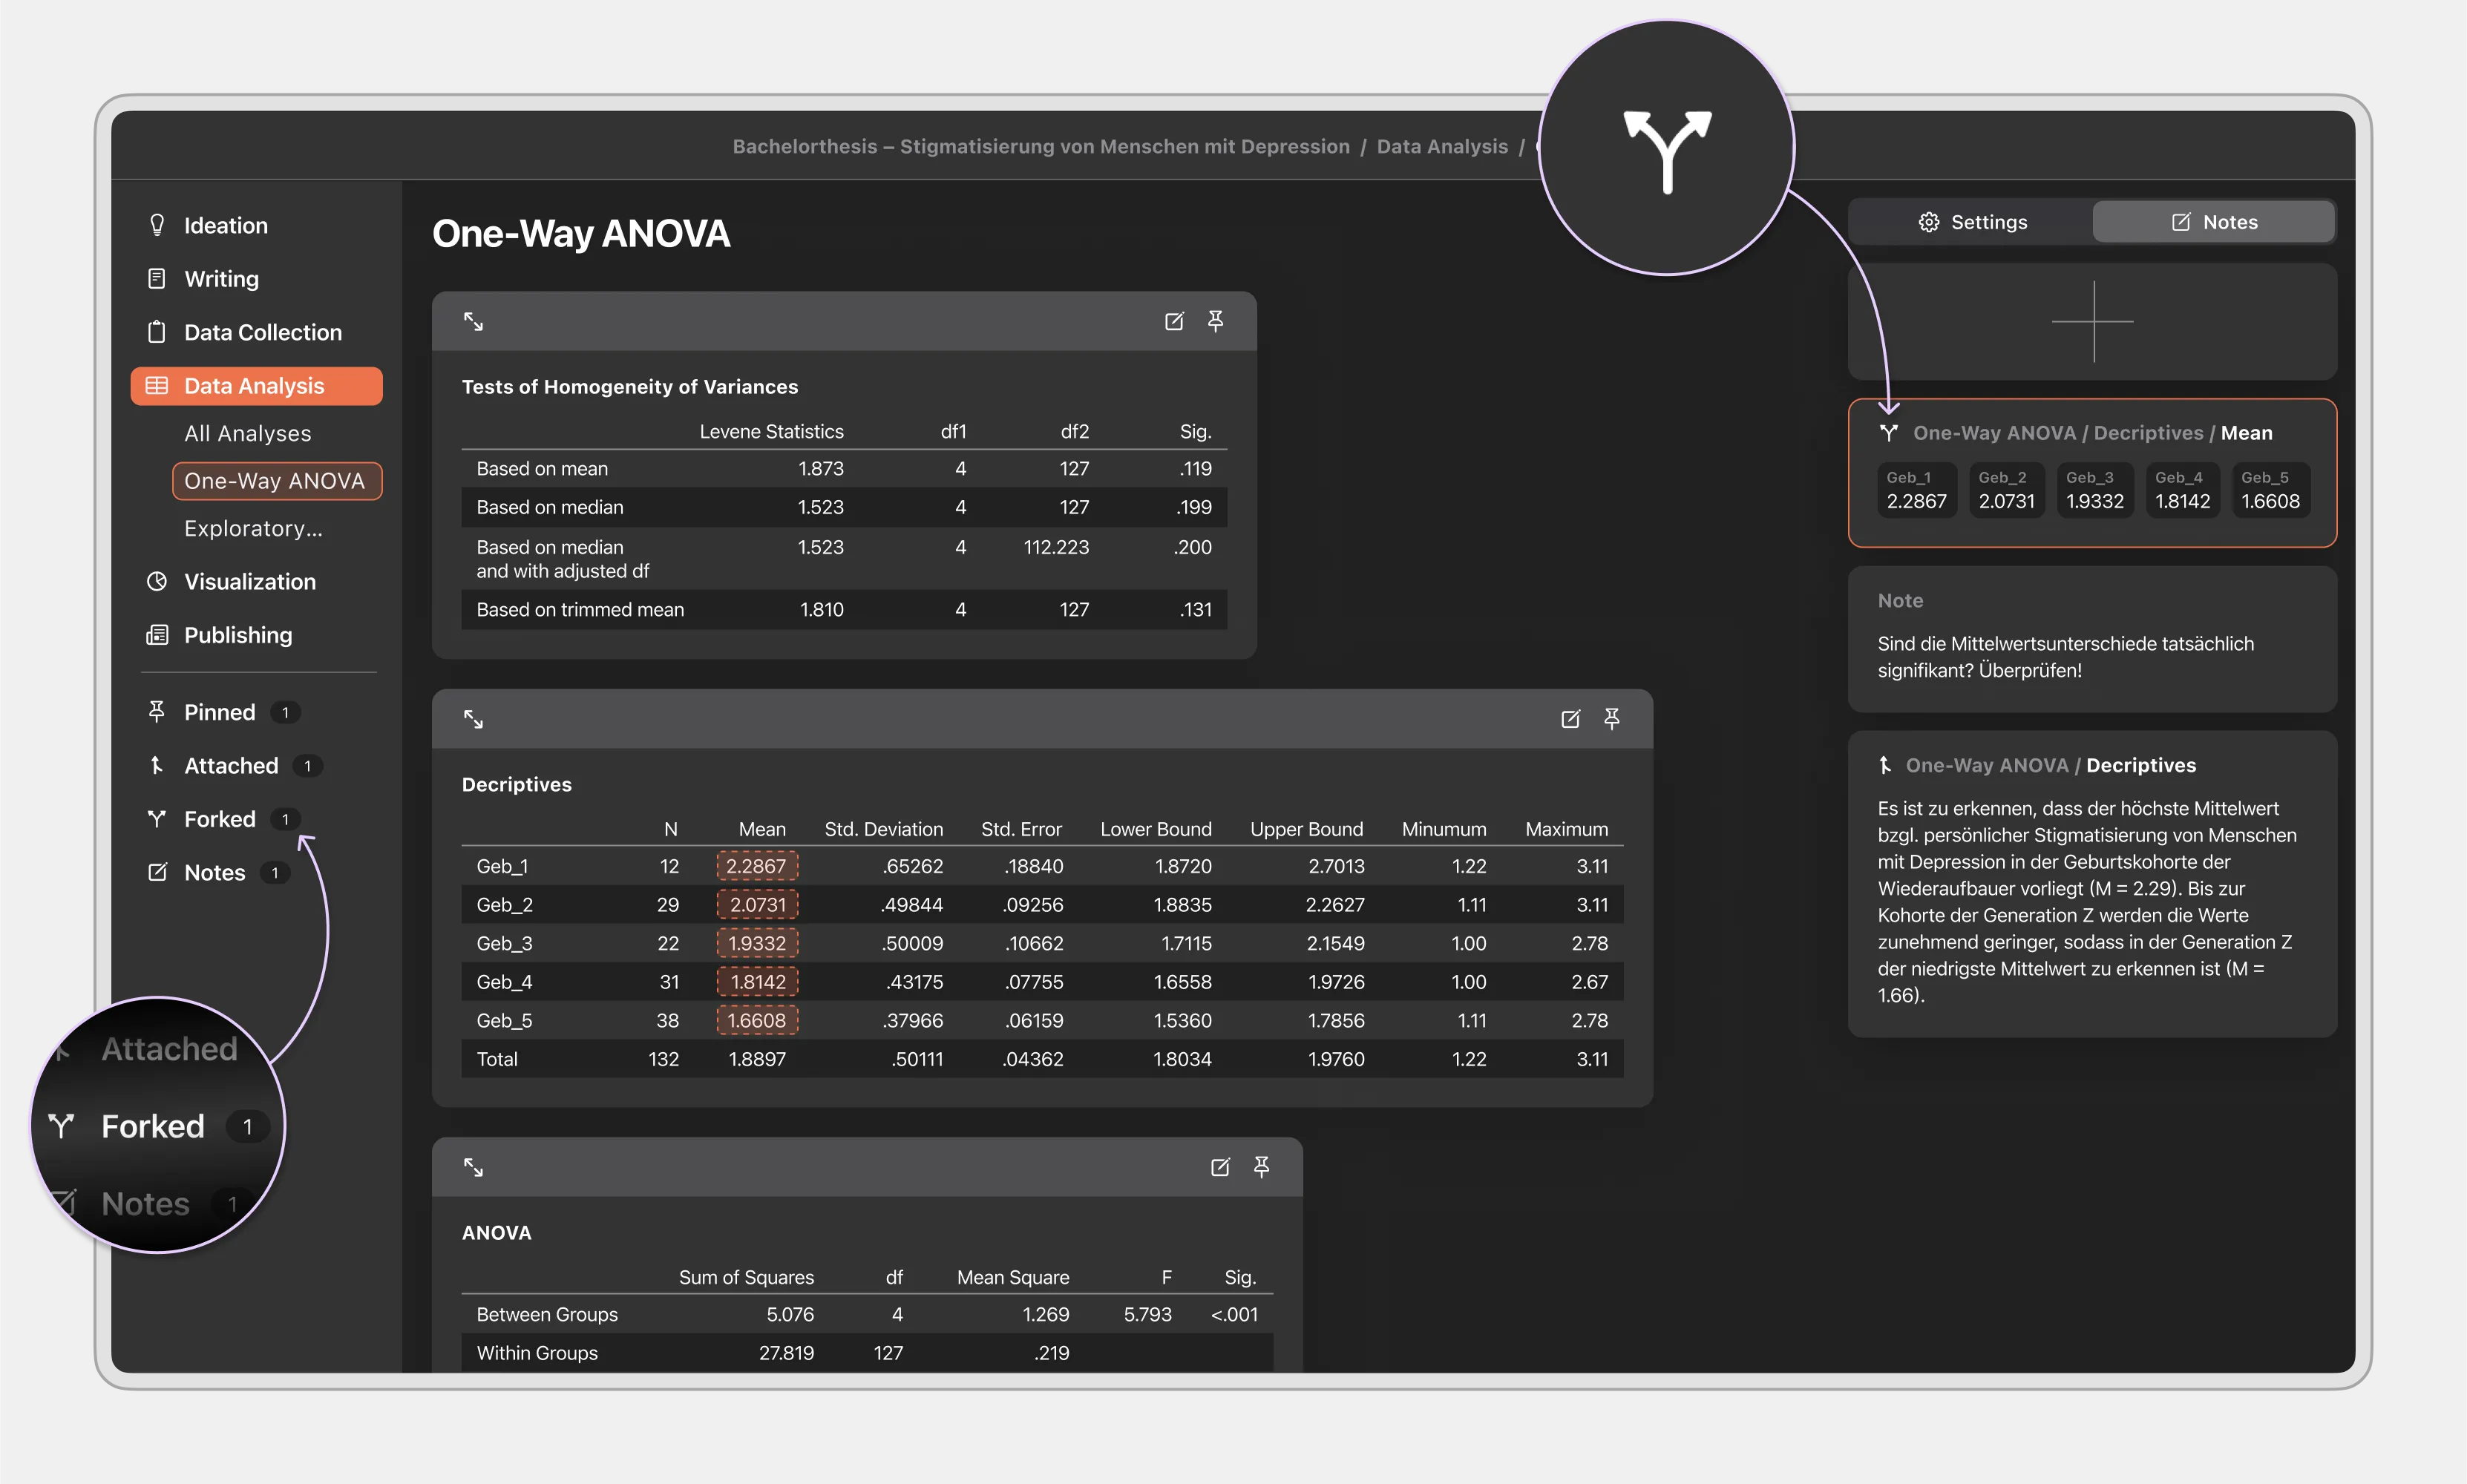Add note to Homogeneity of Variances card

point(1174,321)
